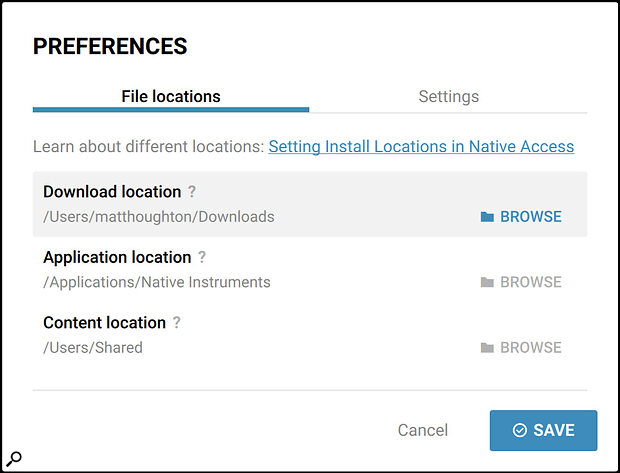Click the /Users/matthoughton/Downloads path text

159,217
